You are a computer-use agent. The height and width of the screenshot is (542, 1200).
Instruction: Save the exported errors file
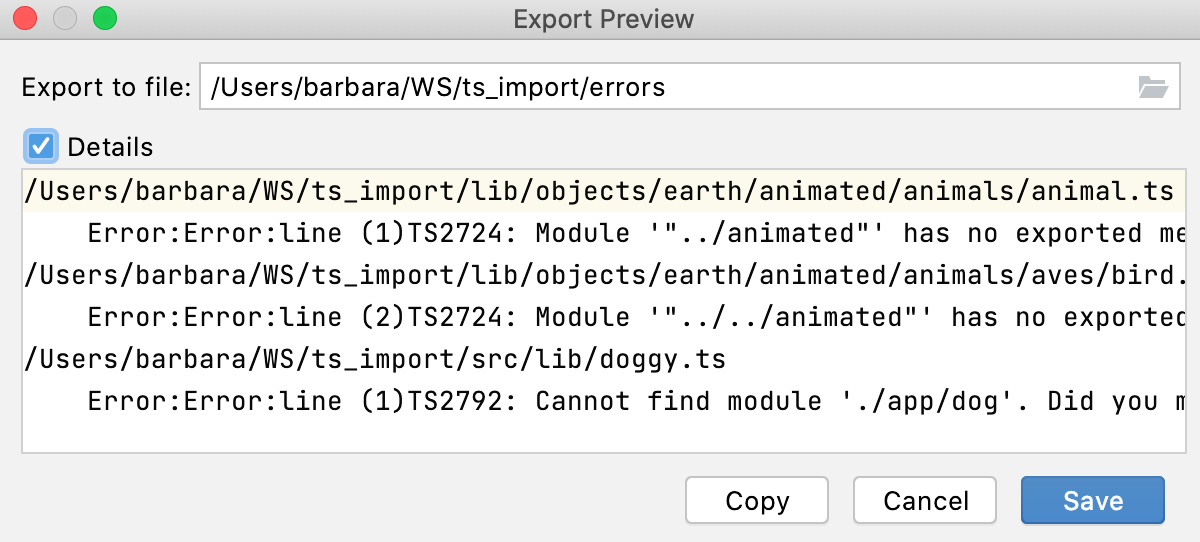coord(1092,500)
